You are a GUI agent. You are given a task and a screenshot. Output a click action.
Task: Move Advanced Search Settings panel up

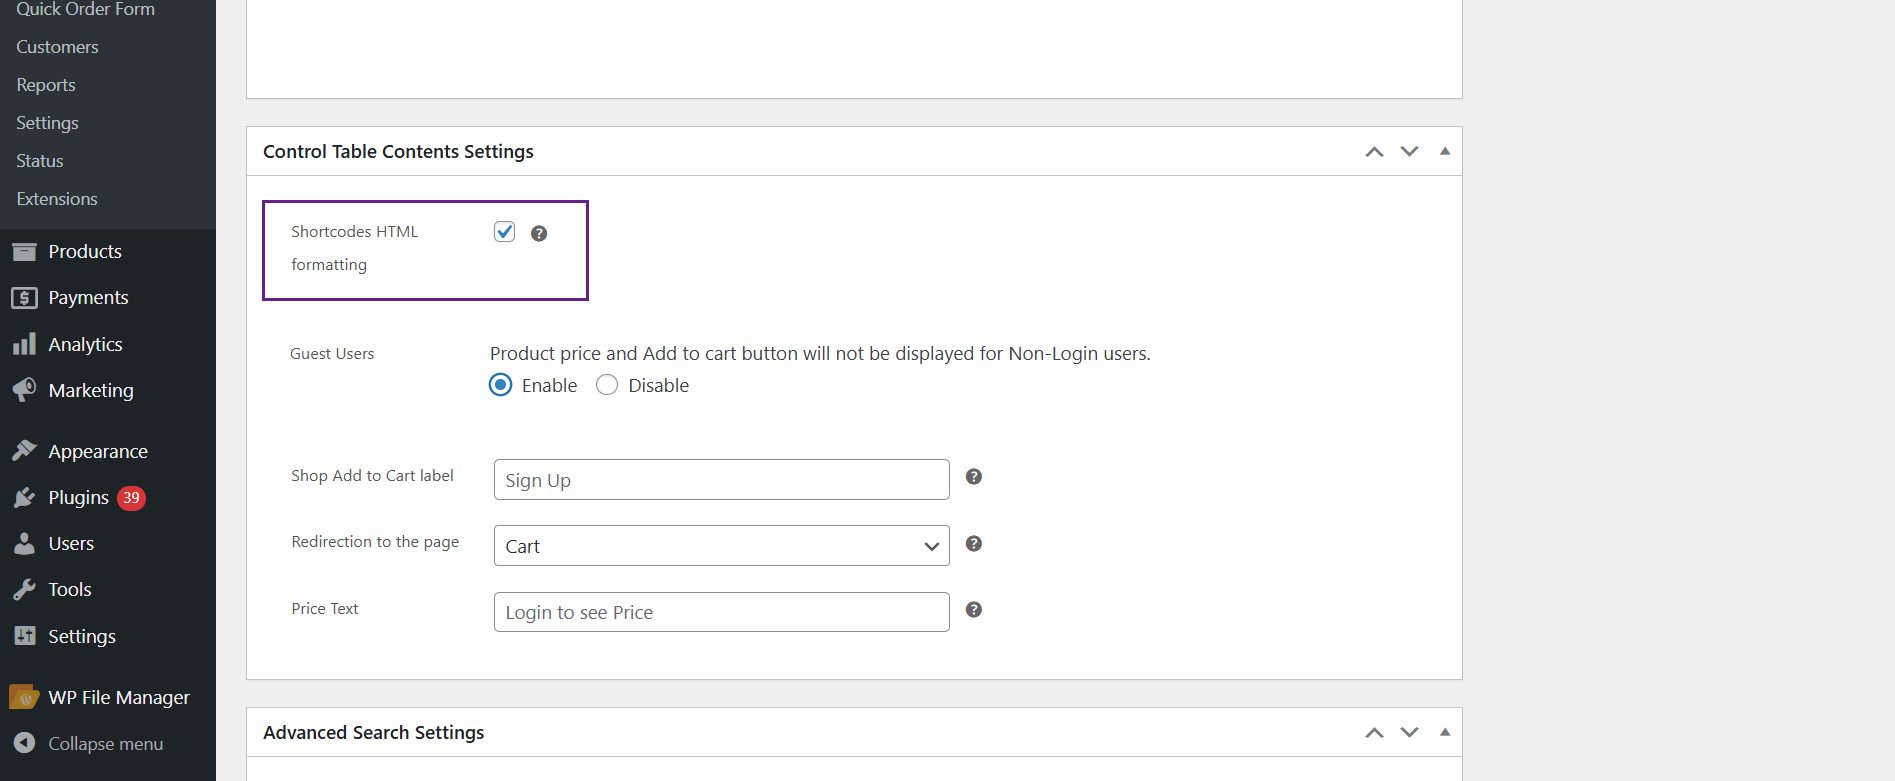coord(1375,733)
